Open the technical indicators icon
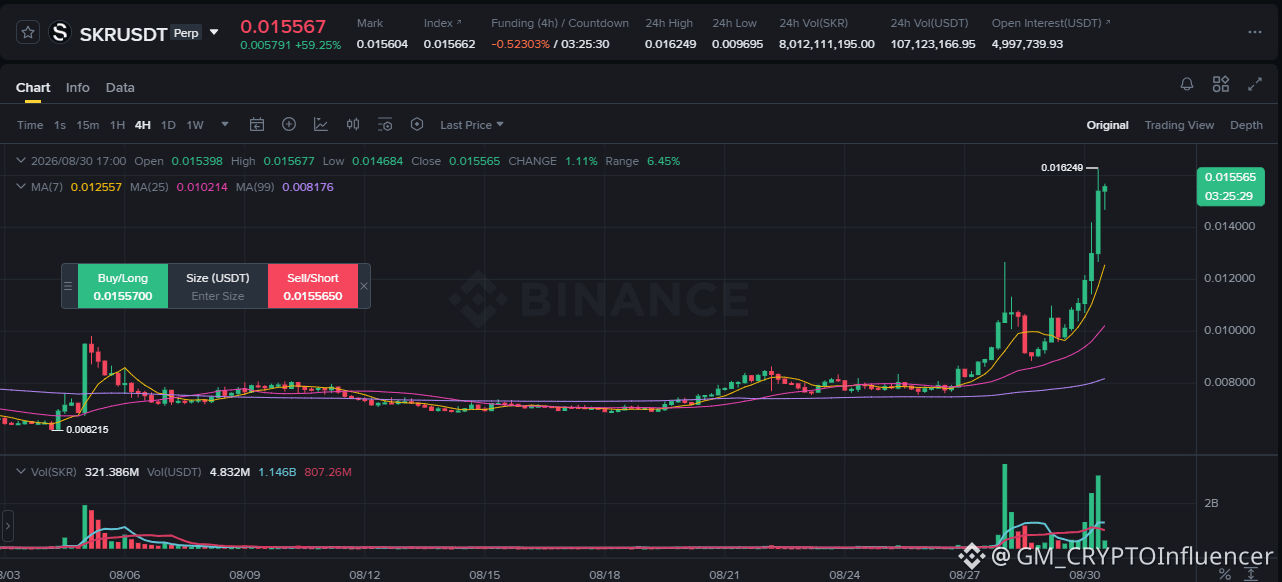The height and width of the screenshot is (582, 1282). [321, 125]
